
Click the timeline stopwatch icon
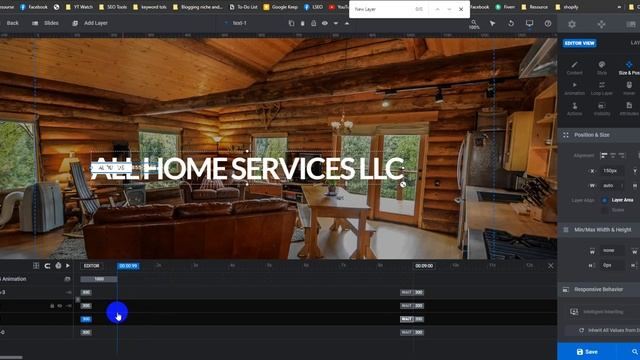pyautogui.click(x=58, y=266)
